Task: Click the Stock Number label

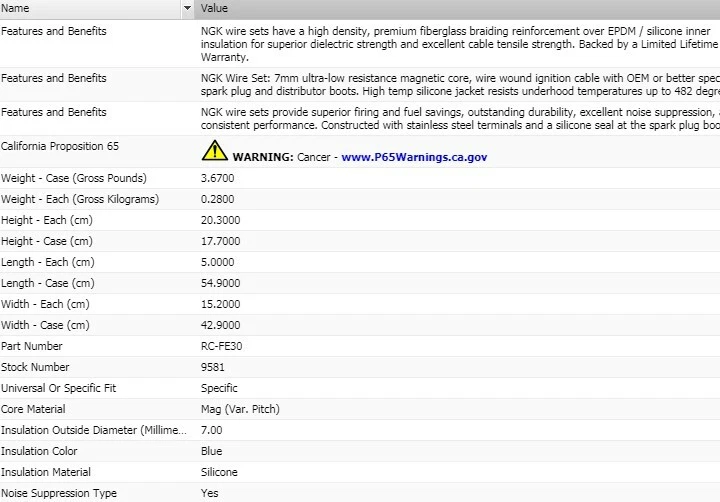Action: [x=35, y=367]
